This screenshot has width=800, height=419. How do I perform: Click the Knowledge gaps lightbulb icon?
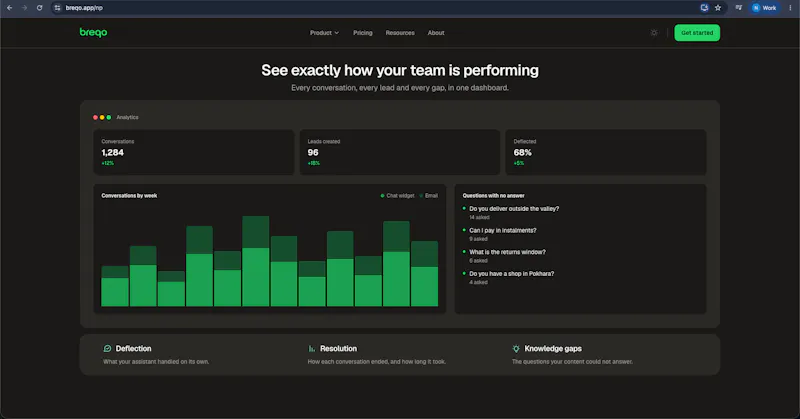pyautogui.click(x=516, y=349)
